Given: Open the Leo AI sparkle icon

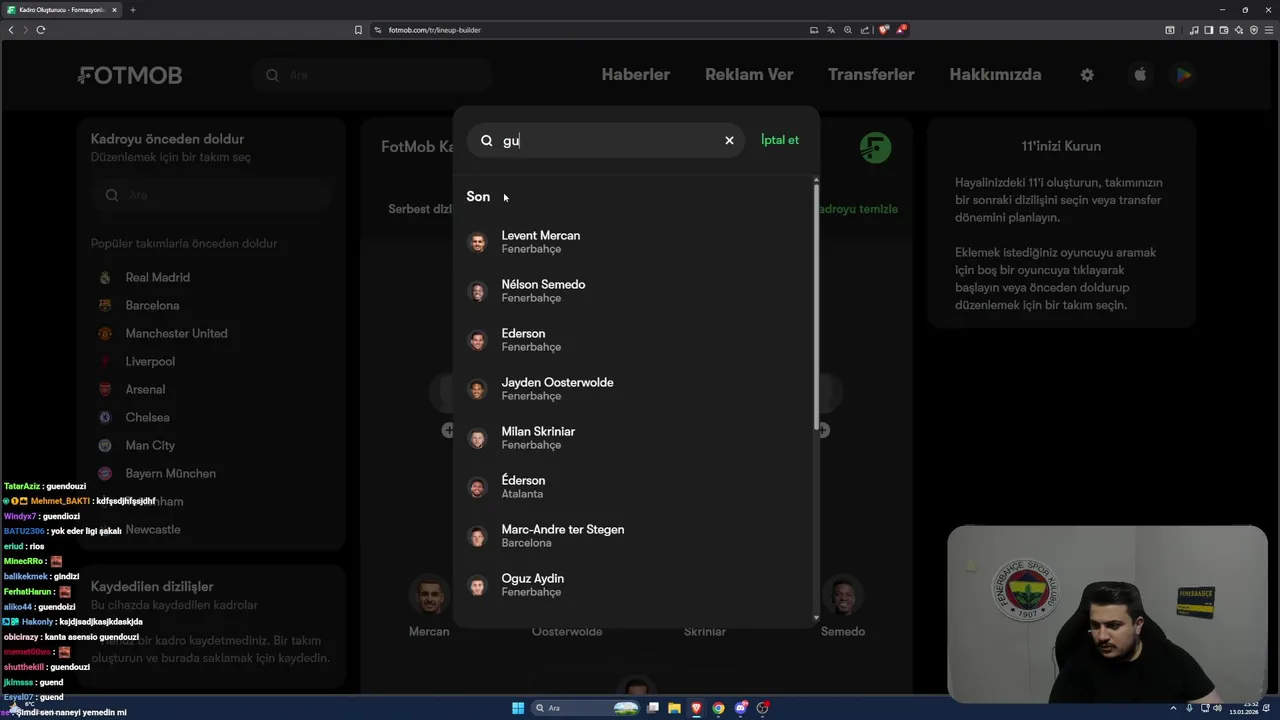Looking at the screenshot, I should 1238,30.
